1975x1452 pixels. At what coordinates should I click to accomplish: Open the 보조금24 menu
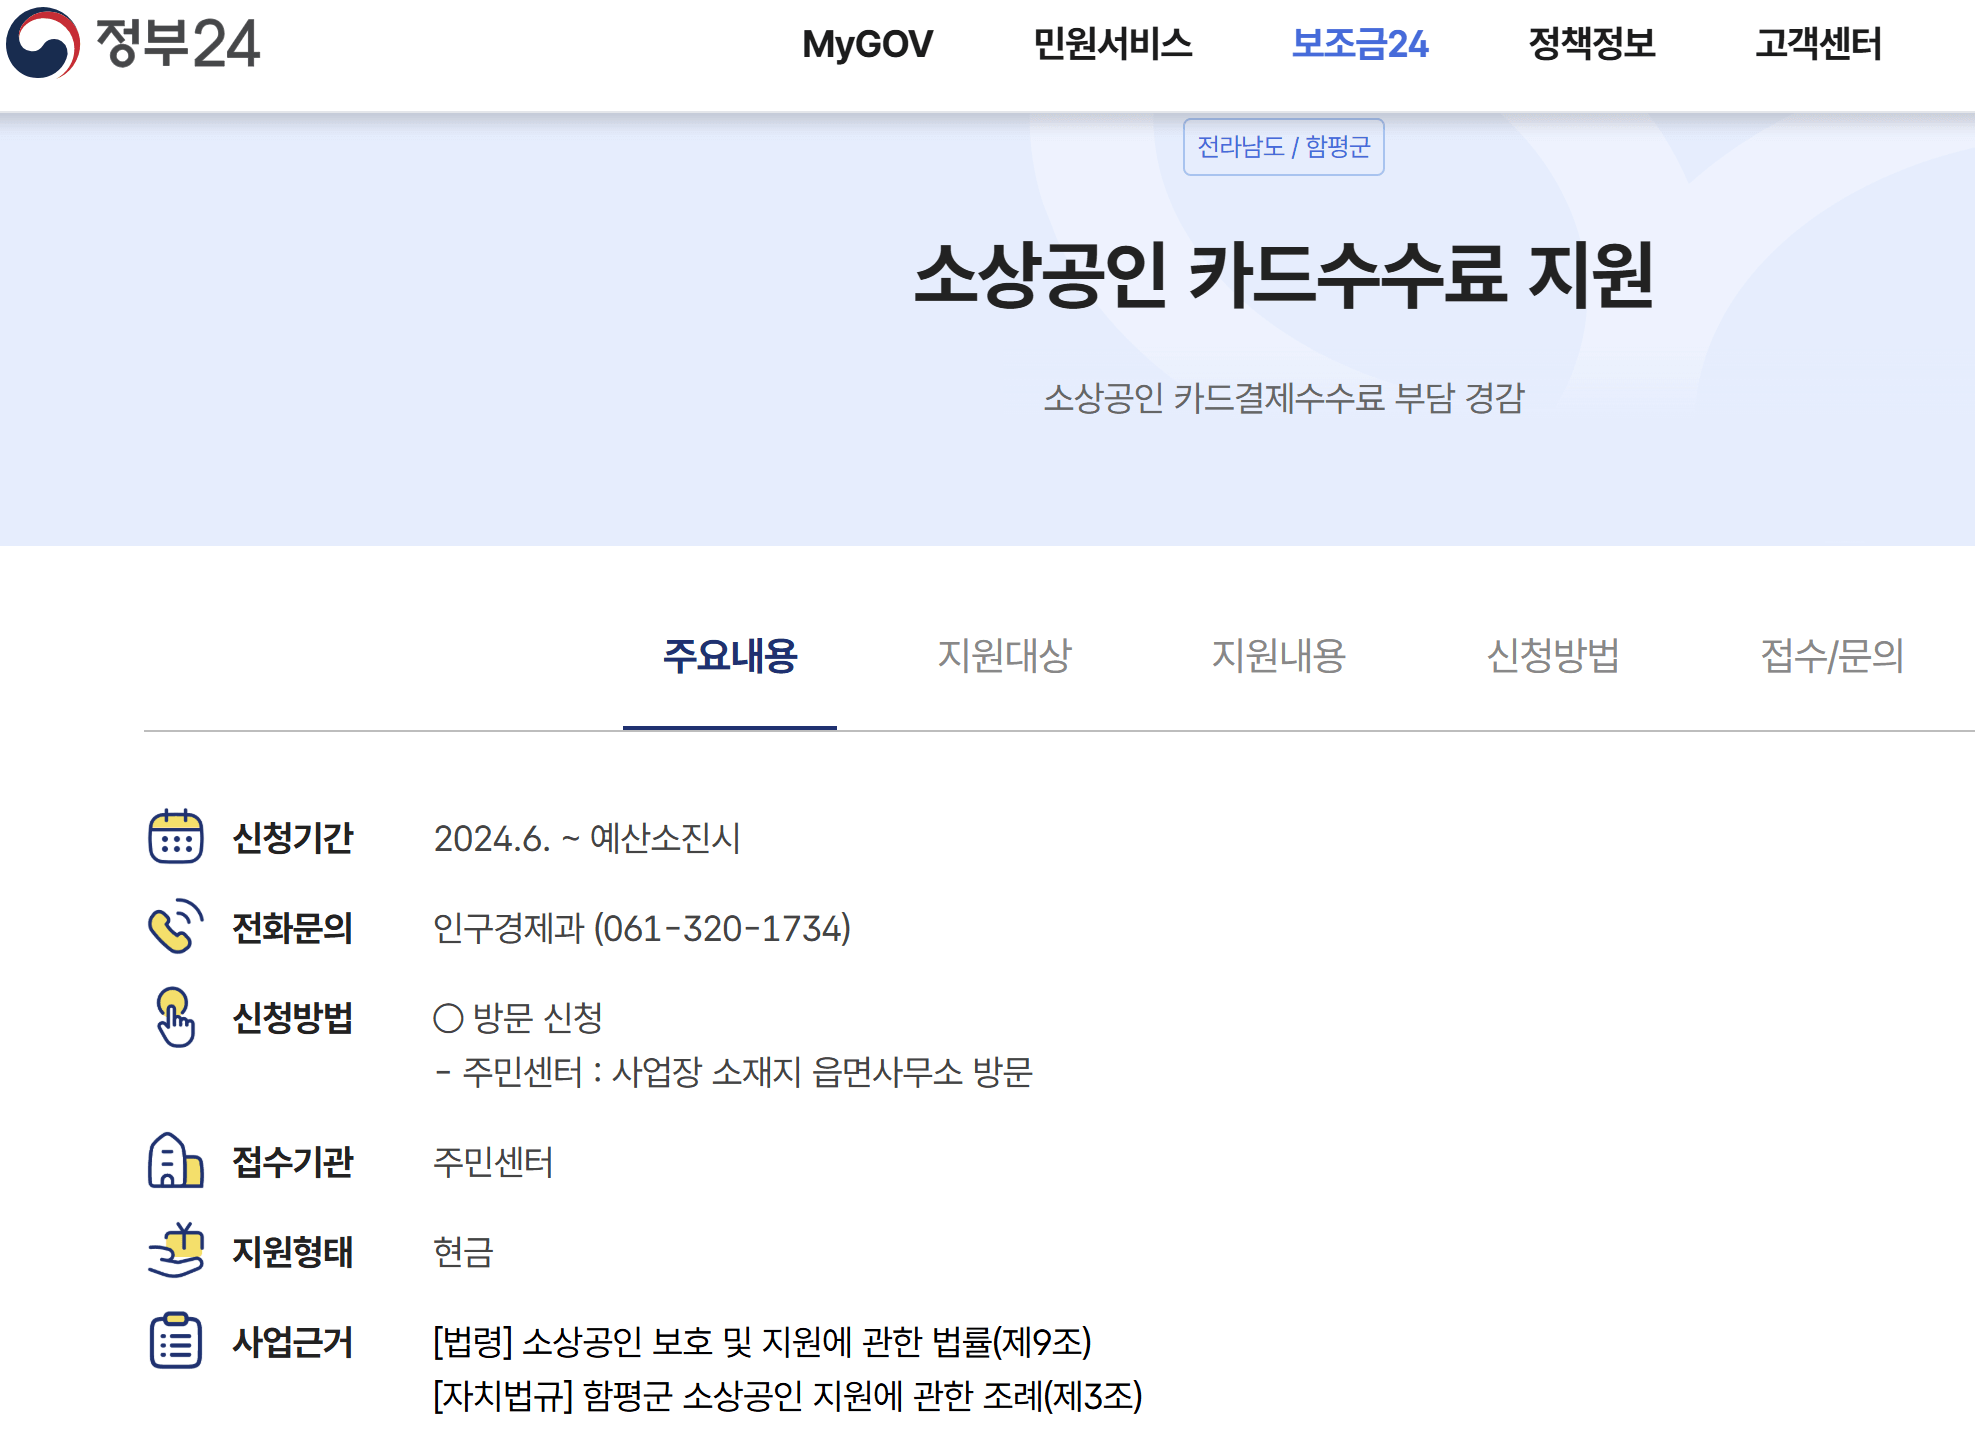[x=1360, y=44]
